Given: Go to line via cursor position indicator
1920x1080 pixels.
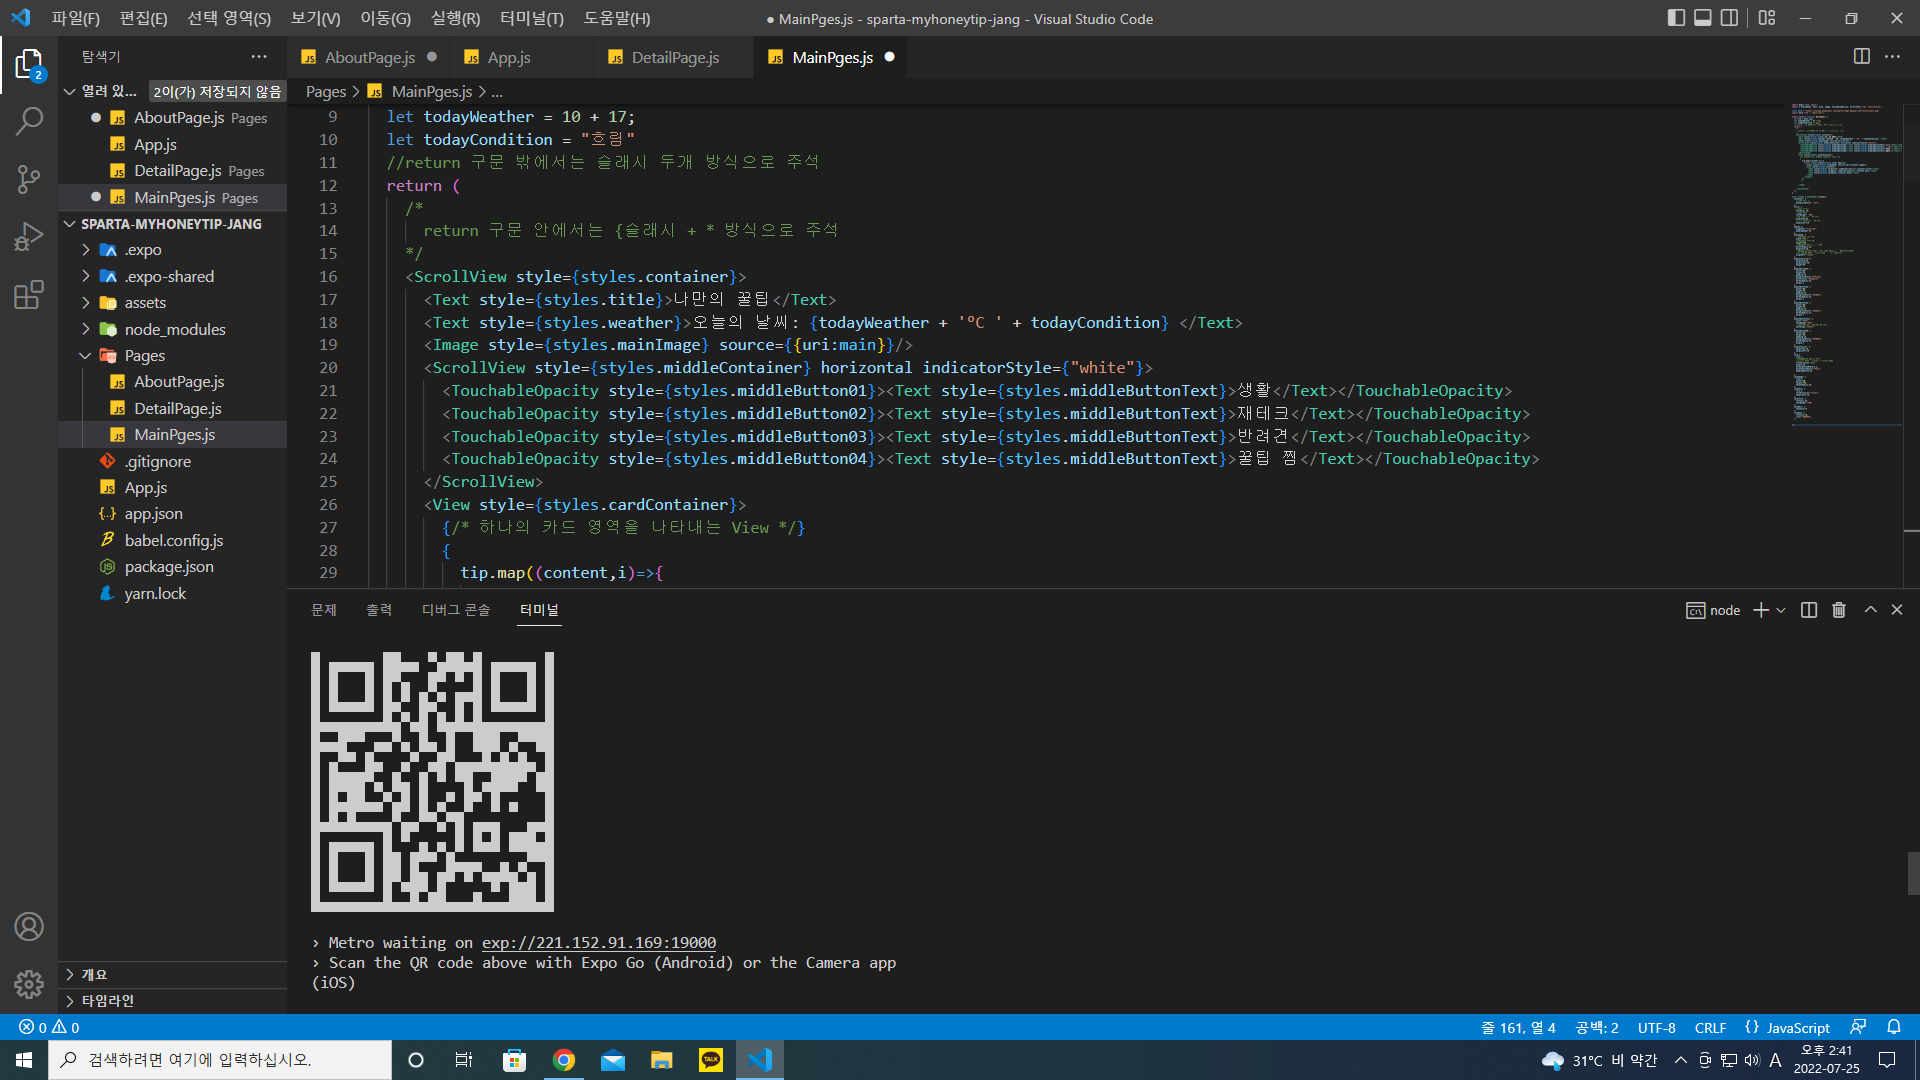Looking at the screenshot, I should click(x=1518, y=1027).
